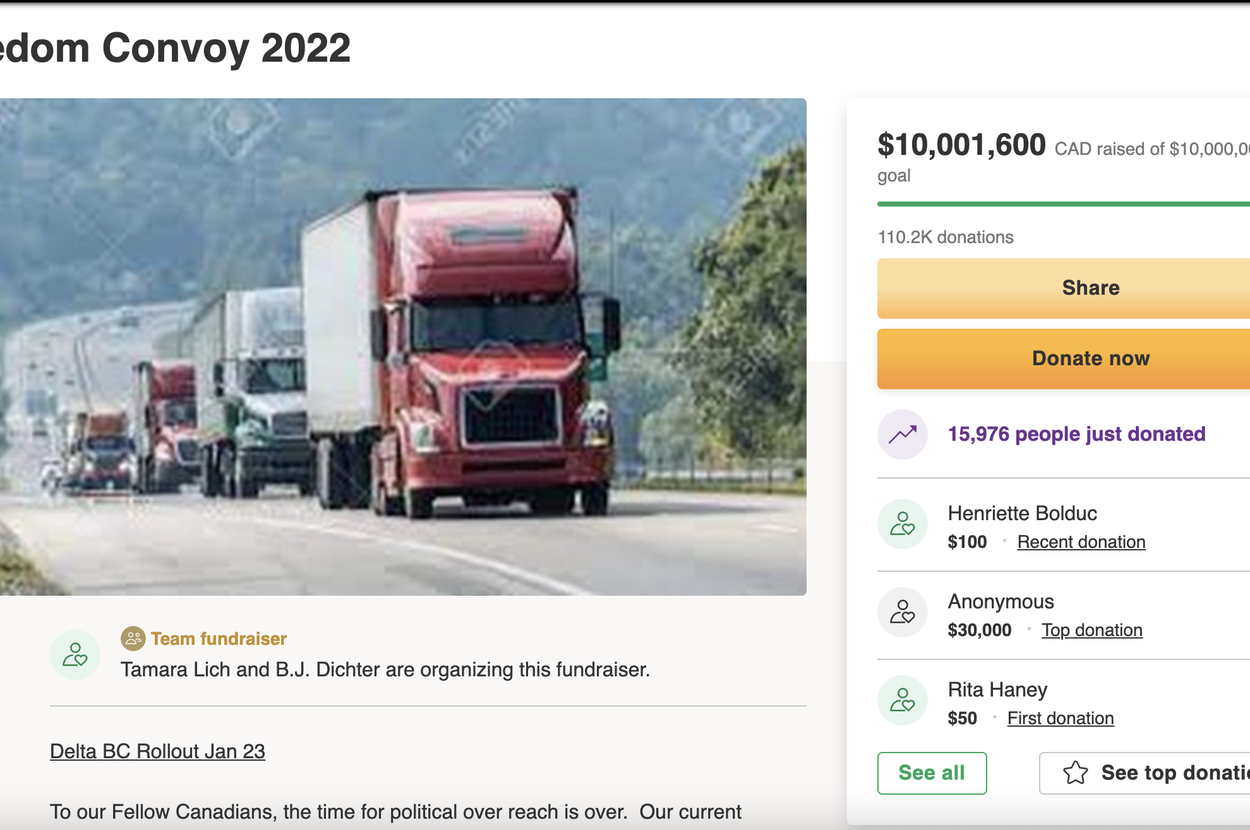Click the green fundraising progress bar
Viewport: 1250px width, 830px height.
[1064, 204]
